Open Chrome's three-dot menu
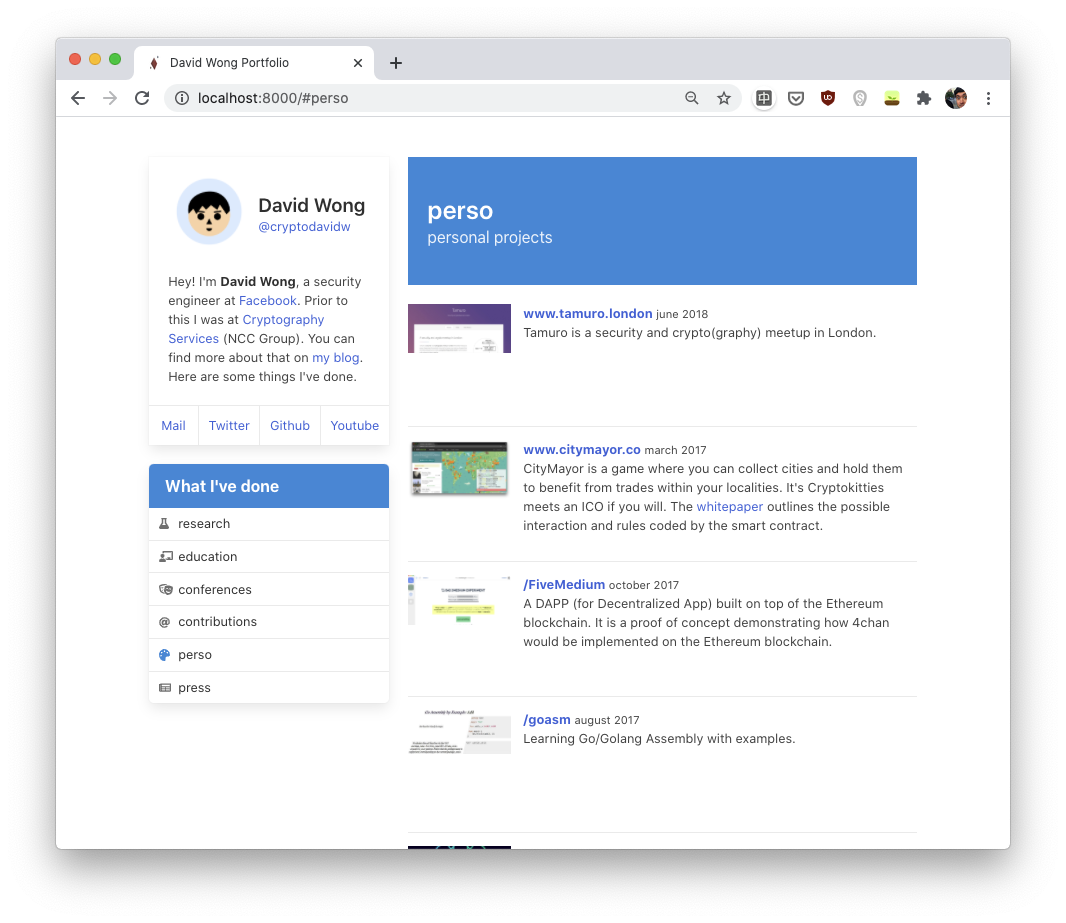This screenshot has width=1066, height=923. coord(988,98)
